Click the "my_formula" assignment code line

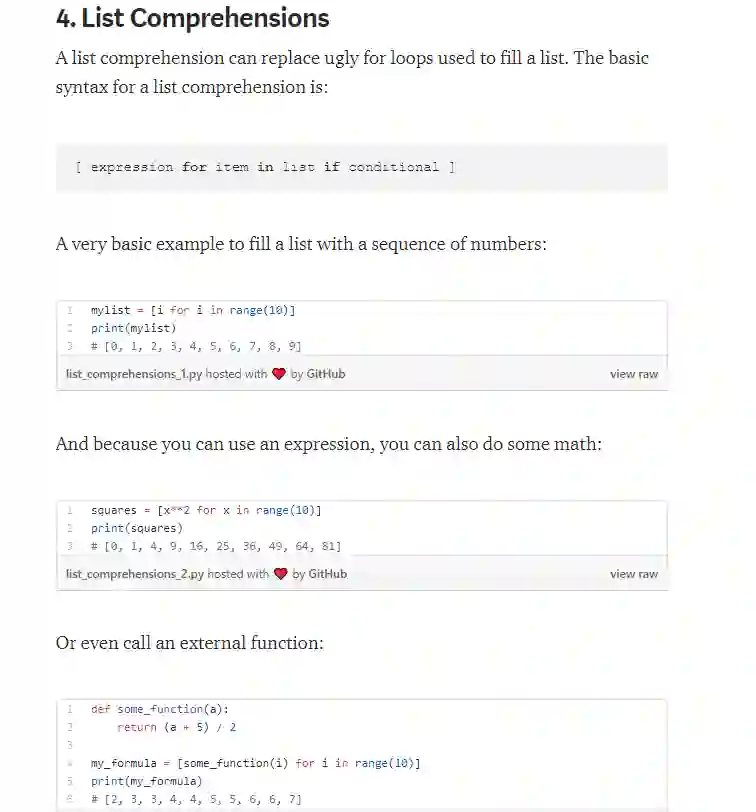(255, 763)
